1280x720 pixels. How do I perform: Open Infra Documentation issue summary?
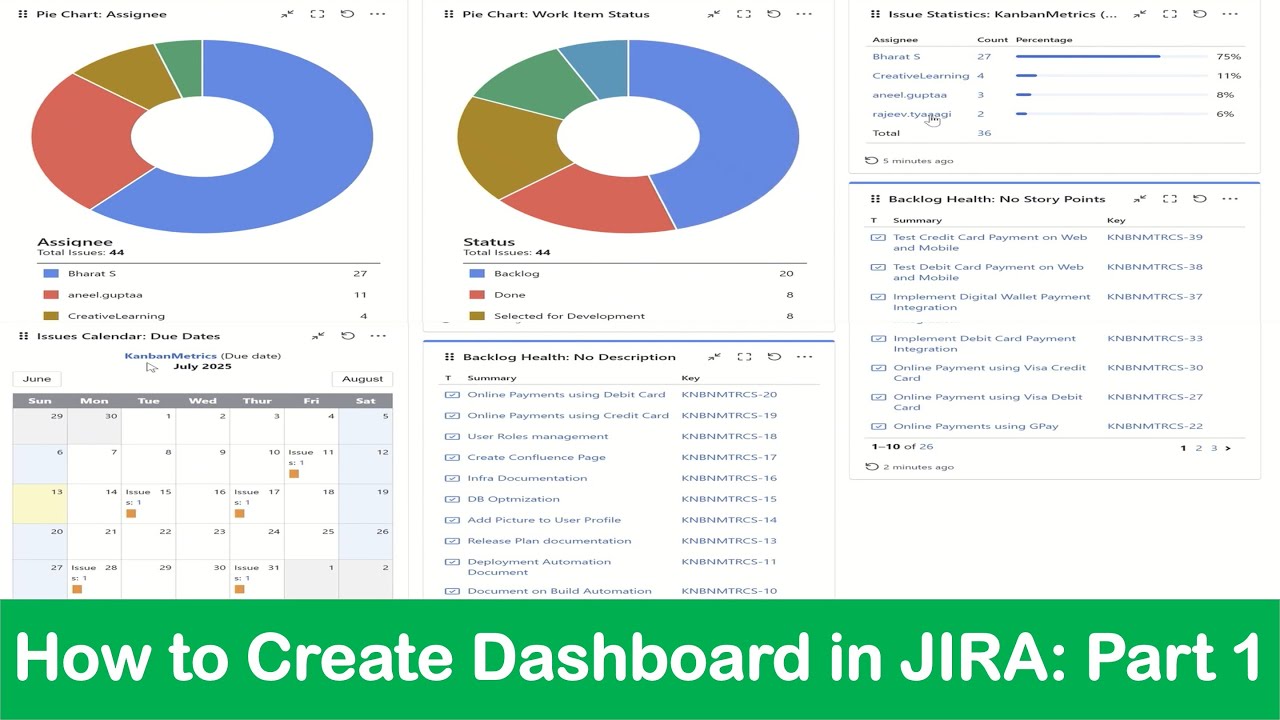point(527,478)
